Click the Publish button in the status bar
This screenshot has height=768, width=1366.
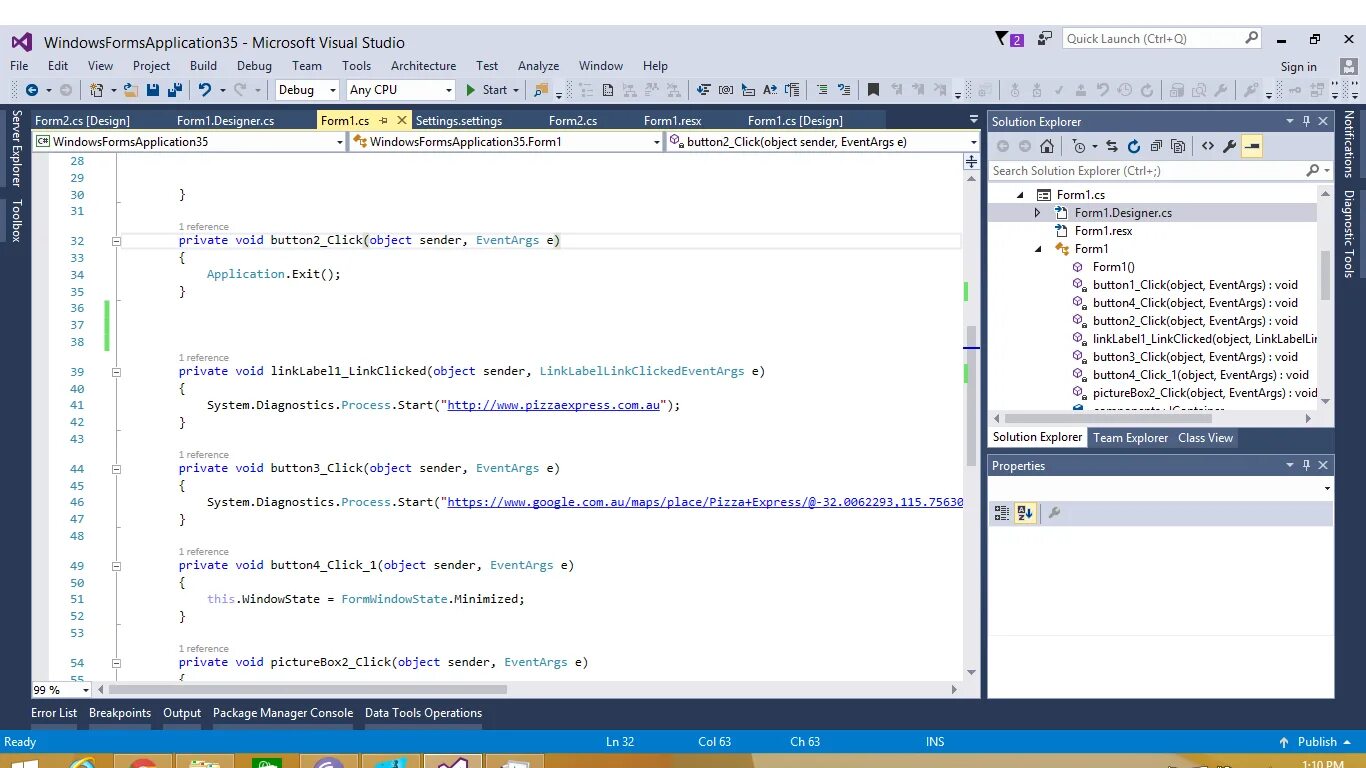coord(1317,742)
